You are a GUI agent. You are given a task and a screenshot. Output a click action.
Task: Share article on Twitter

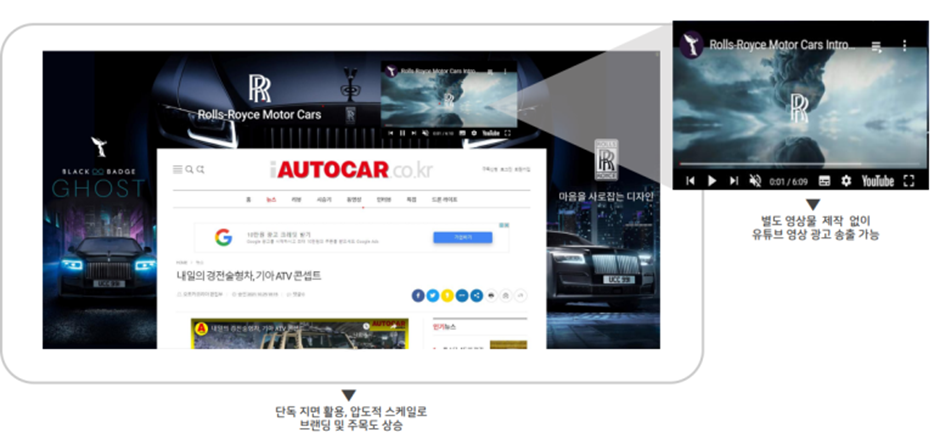pyautogui.click(x=432, y=295)
